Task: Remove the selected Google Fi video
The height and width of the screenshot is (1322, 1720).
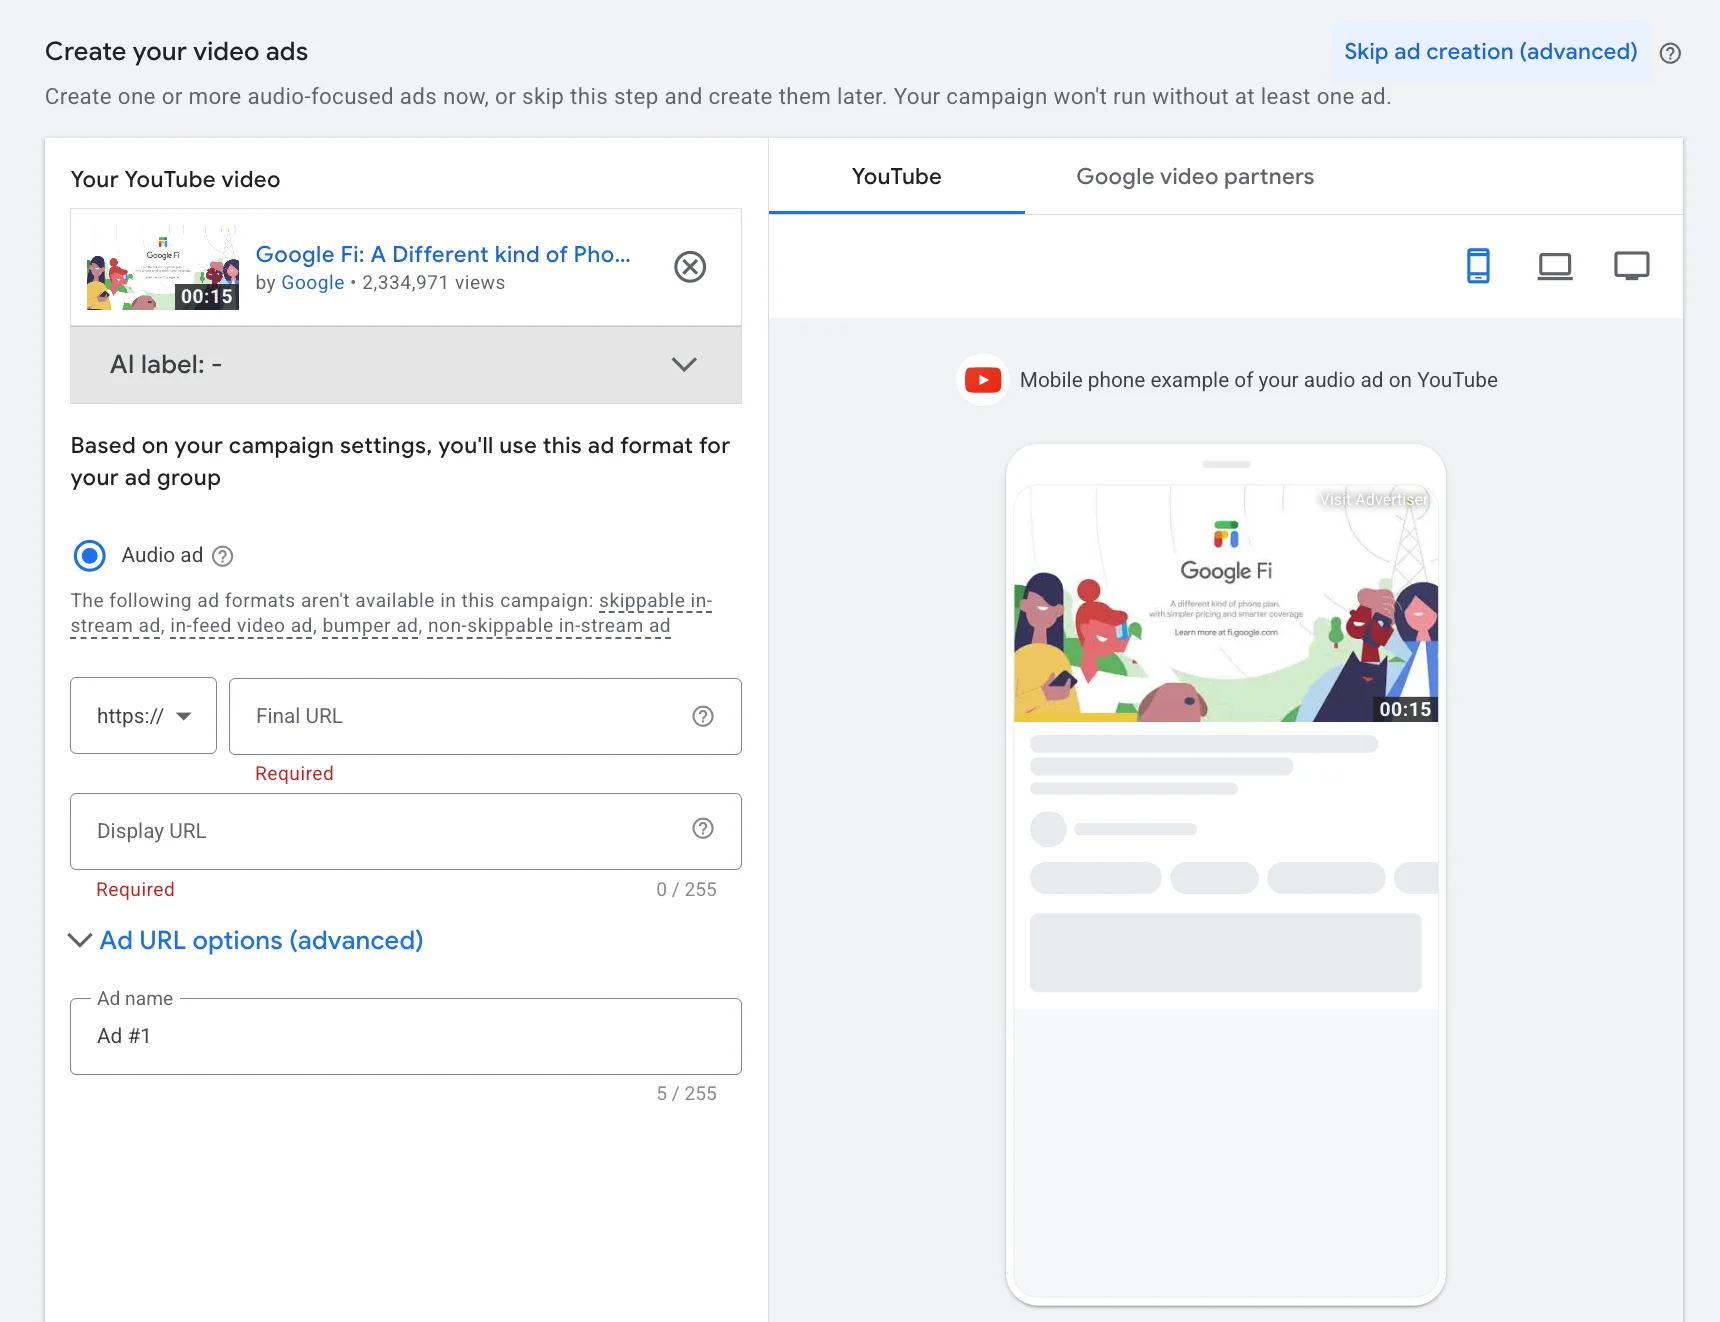Action: click(x=690, y=267)
